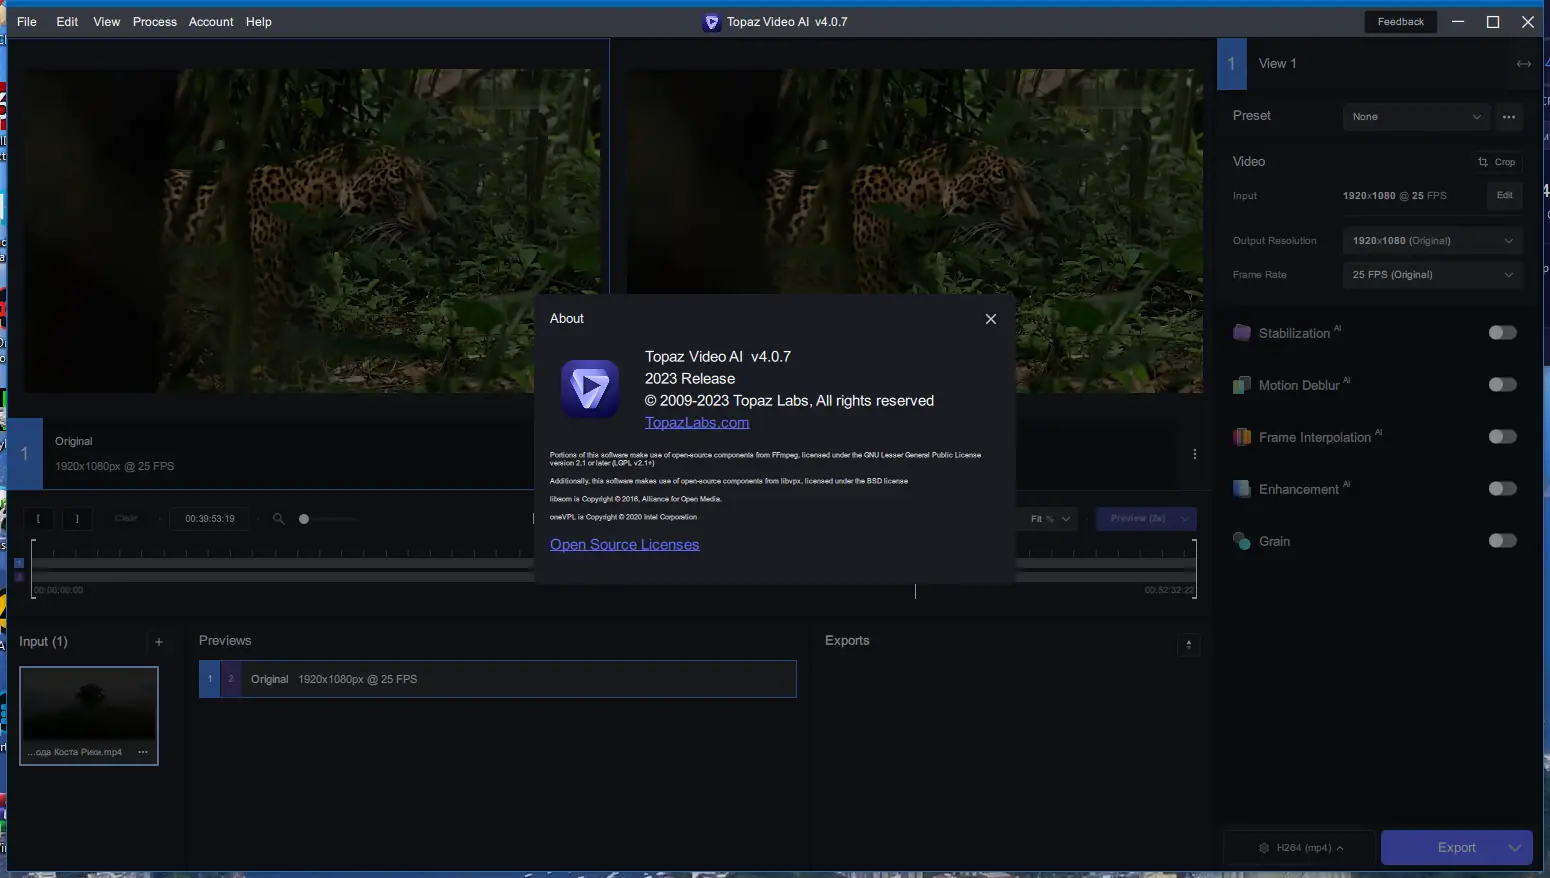Enable the Motion Deblur toggle
Screen dimensions: 1550x878
tap(1502, 385)
